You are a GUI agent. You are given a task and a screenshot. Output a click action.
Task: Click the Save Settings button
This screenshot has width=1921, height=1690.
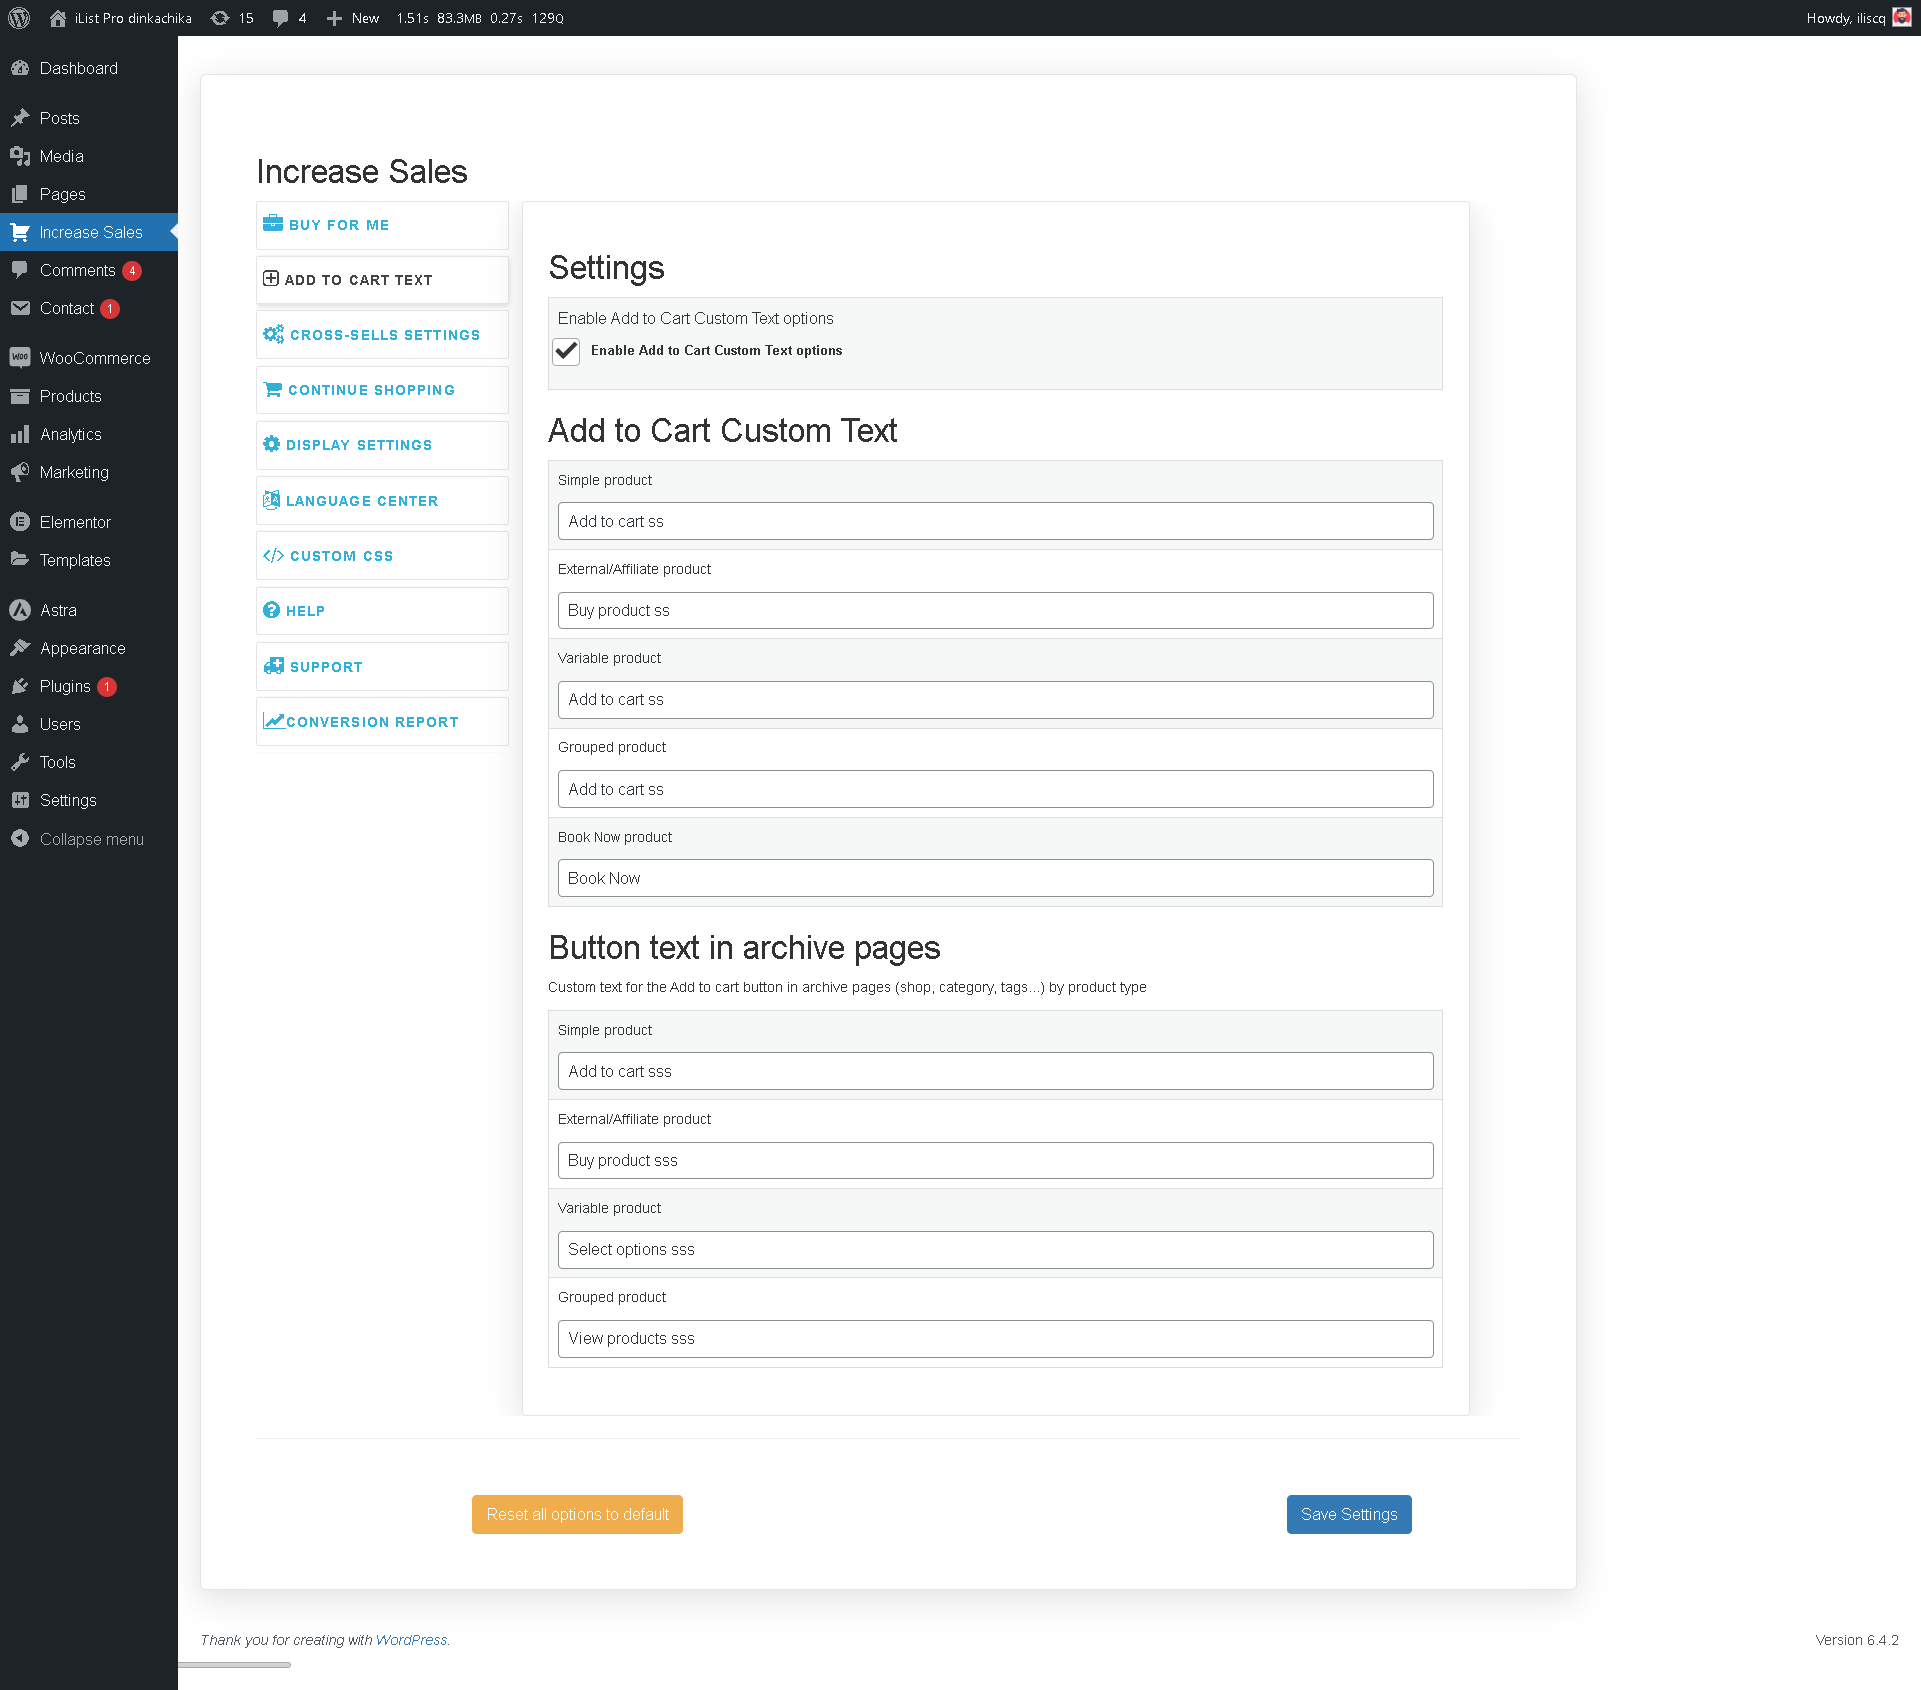point(1348,1514)
